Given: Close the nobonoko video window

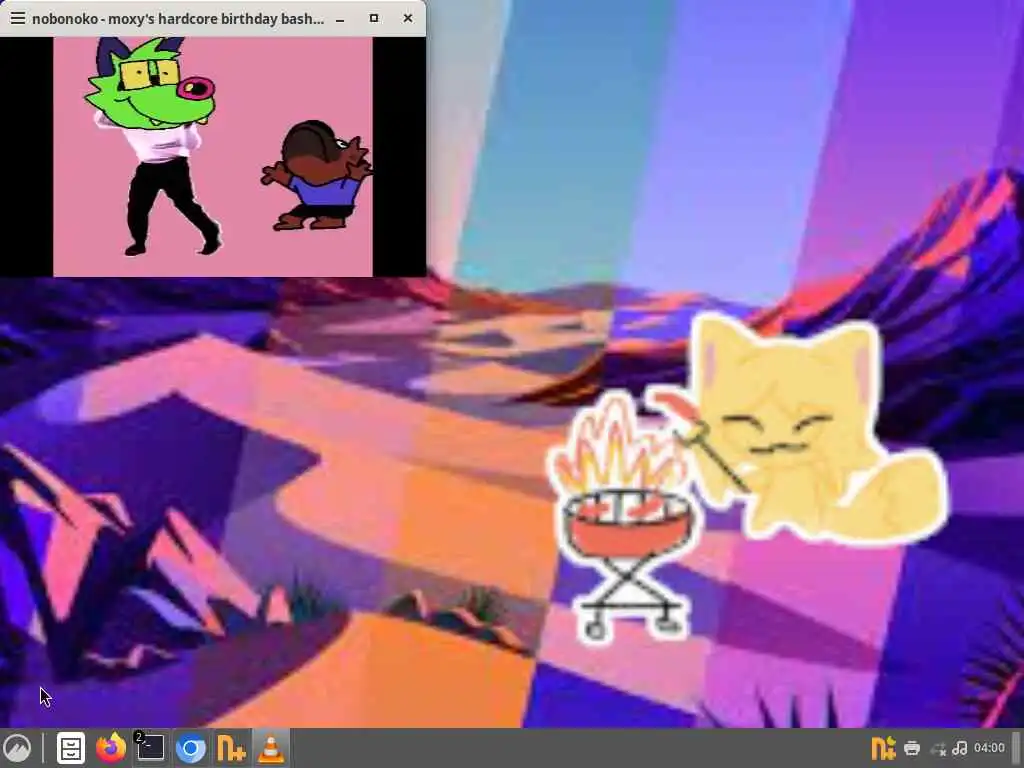Looking at the screenshot, I should point(408,18).
